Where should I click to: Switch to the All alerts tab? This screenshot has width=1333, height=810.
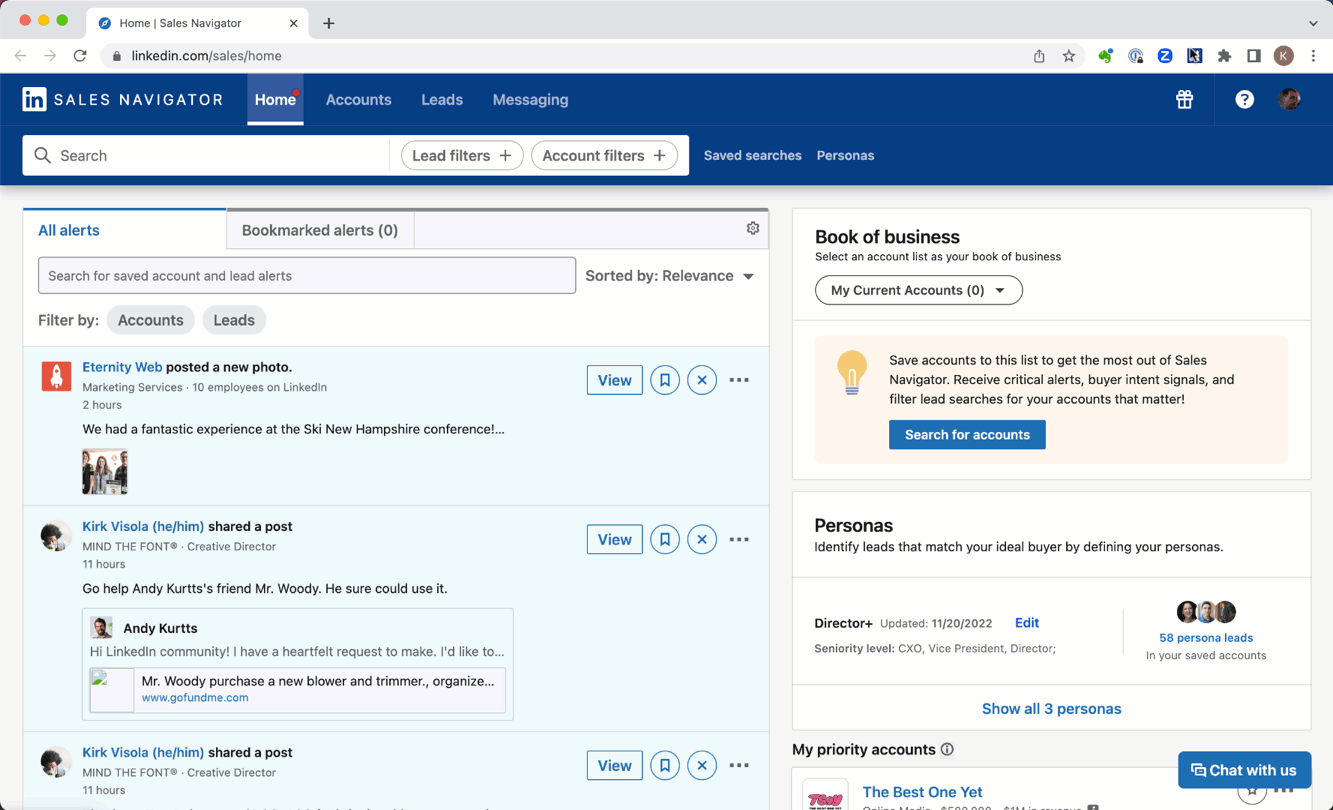tap(125, 230)
